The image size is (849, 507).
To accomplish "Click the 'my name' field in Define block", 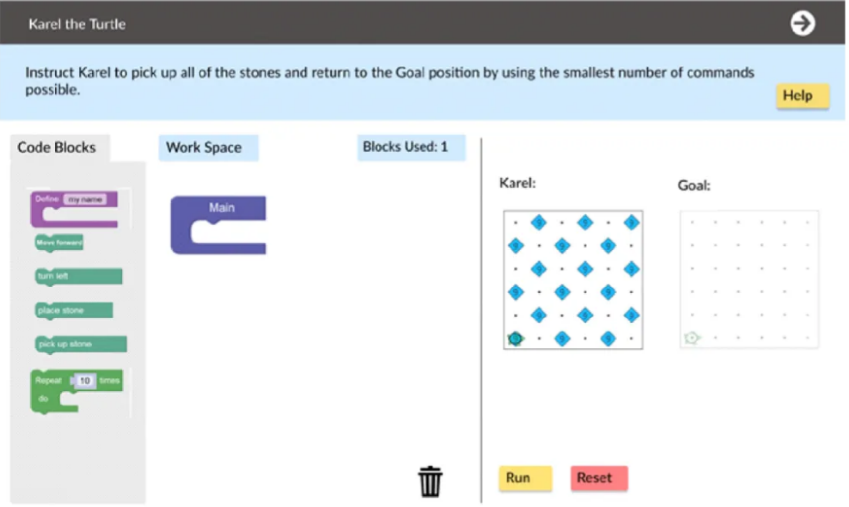I will (x=85, y=200).
